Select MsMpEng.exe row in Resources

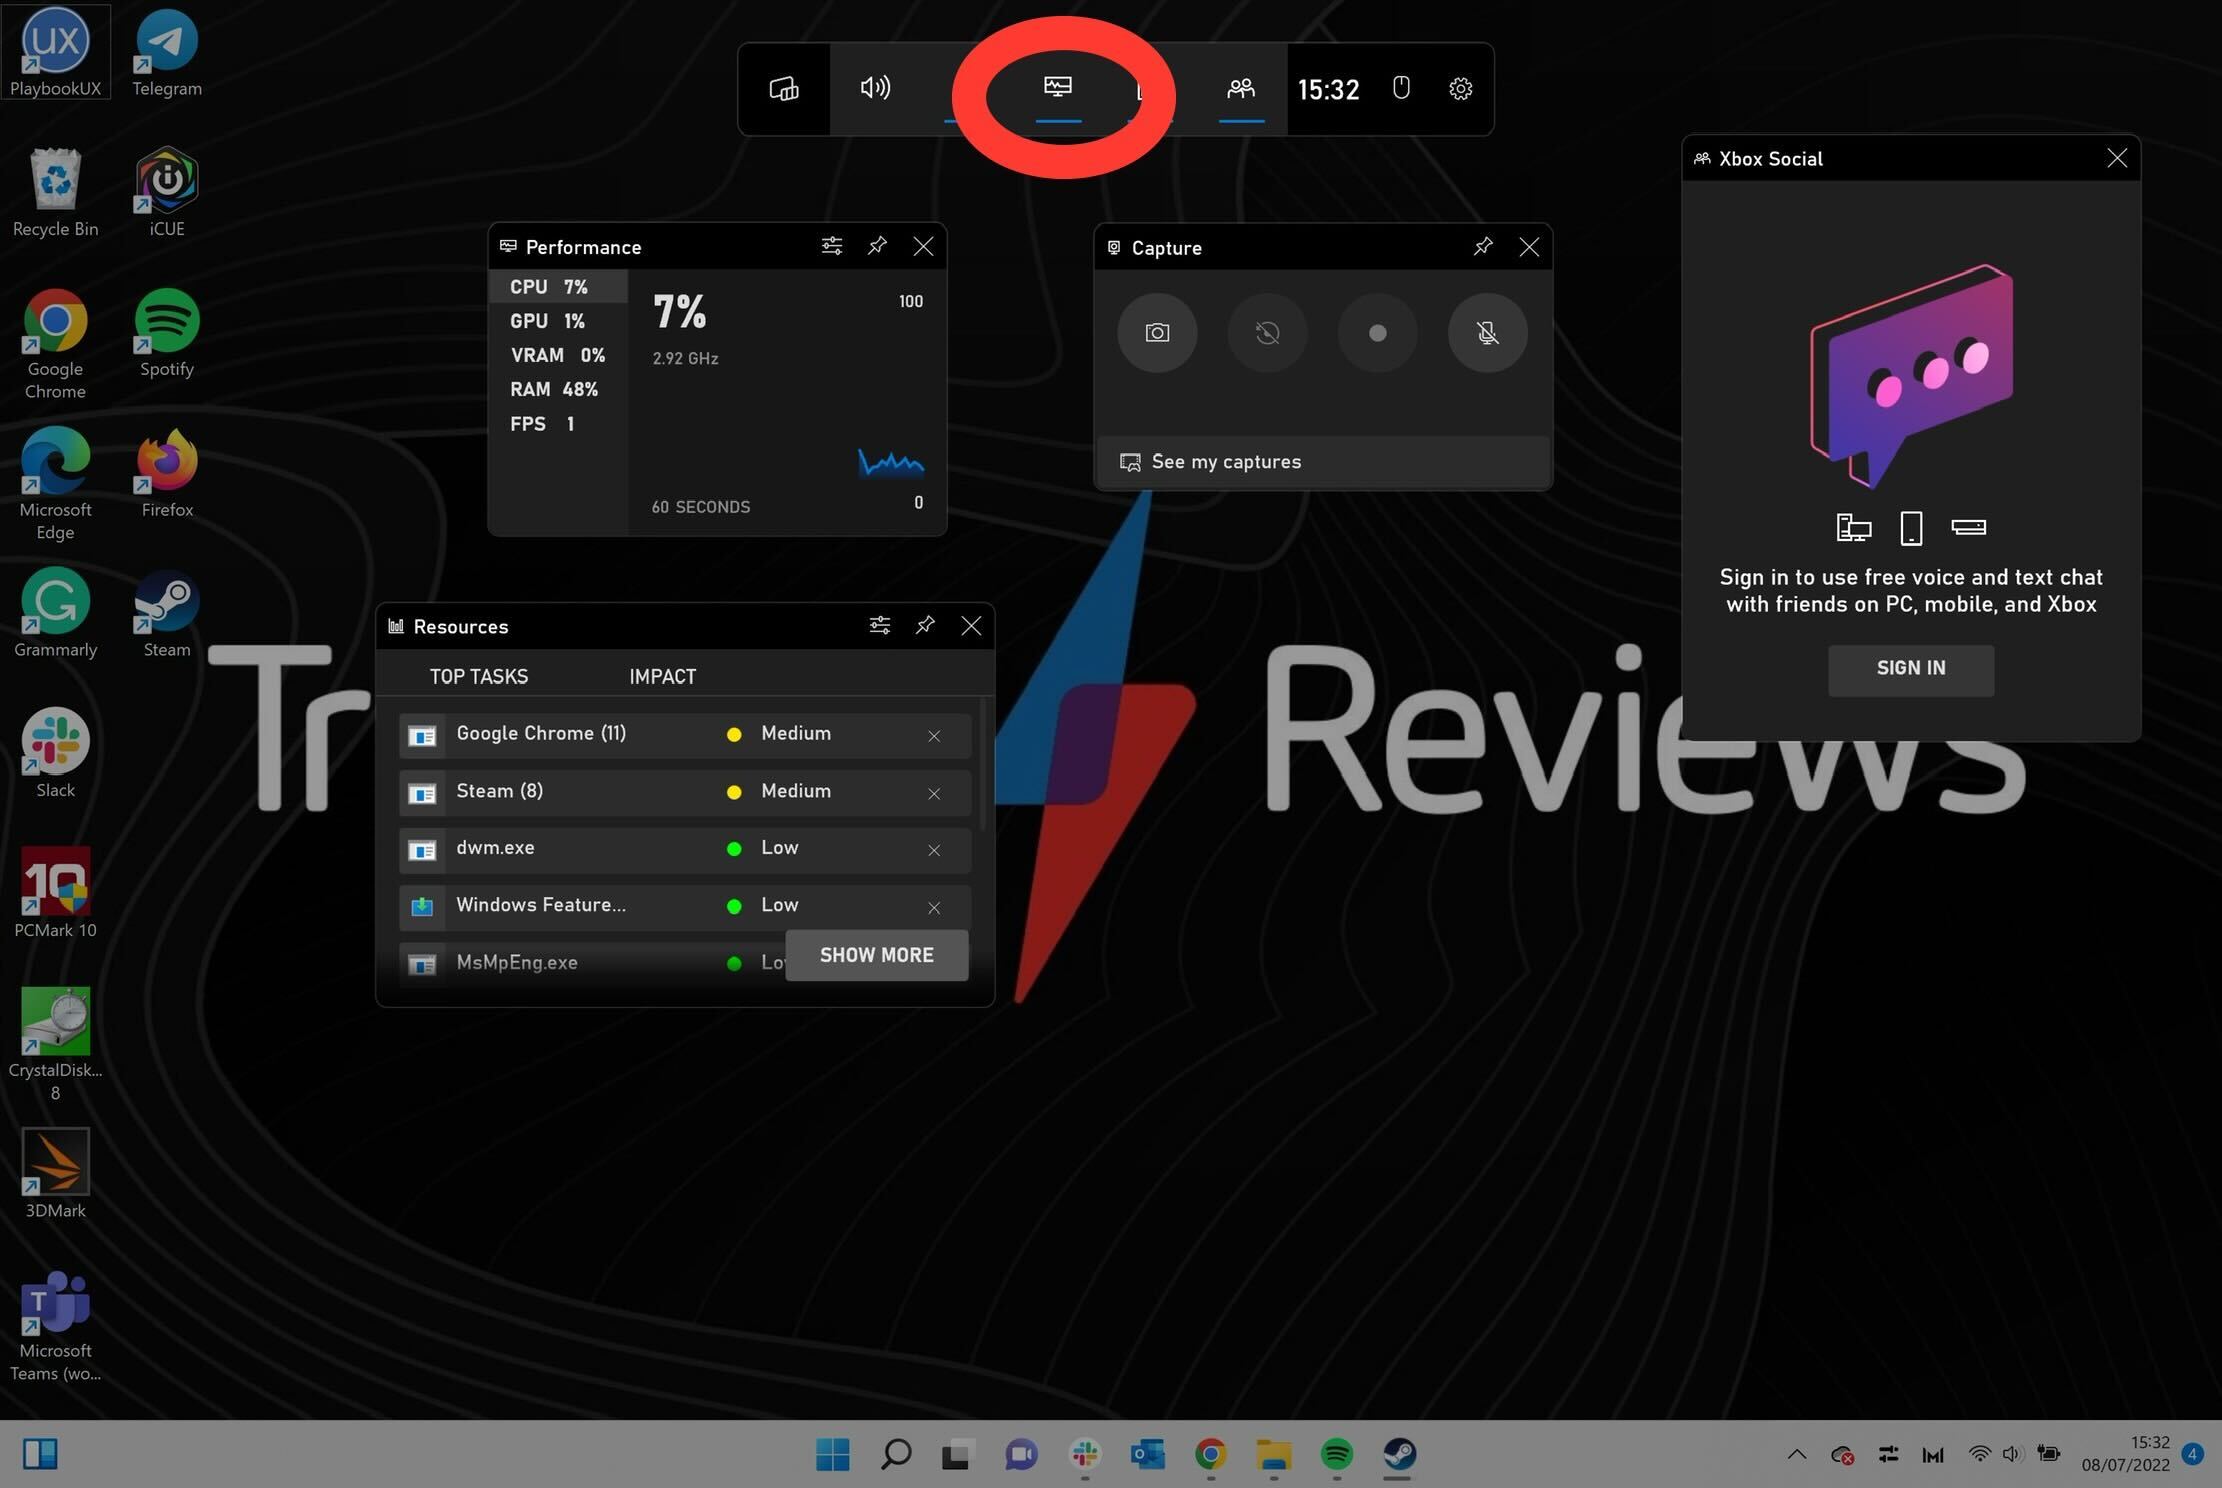pos(592,963)
